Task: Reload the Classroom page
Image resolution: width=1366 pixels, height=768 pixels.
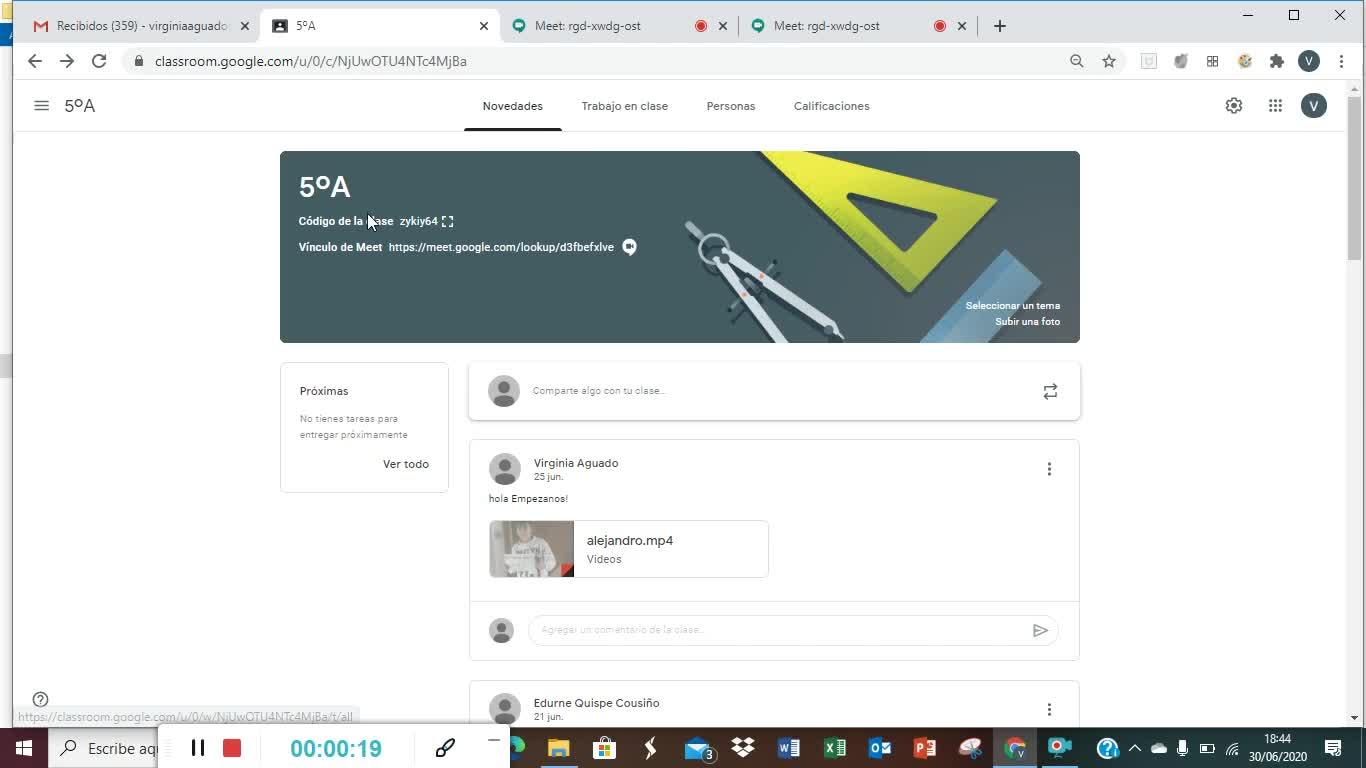Action: point(99,61)
